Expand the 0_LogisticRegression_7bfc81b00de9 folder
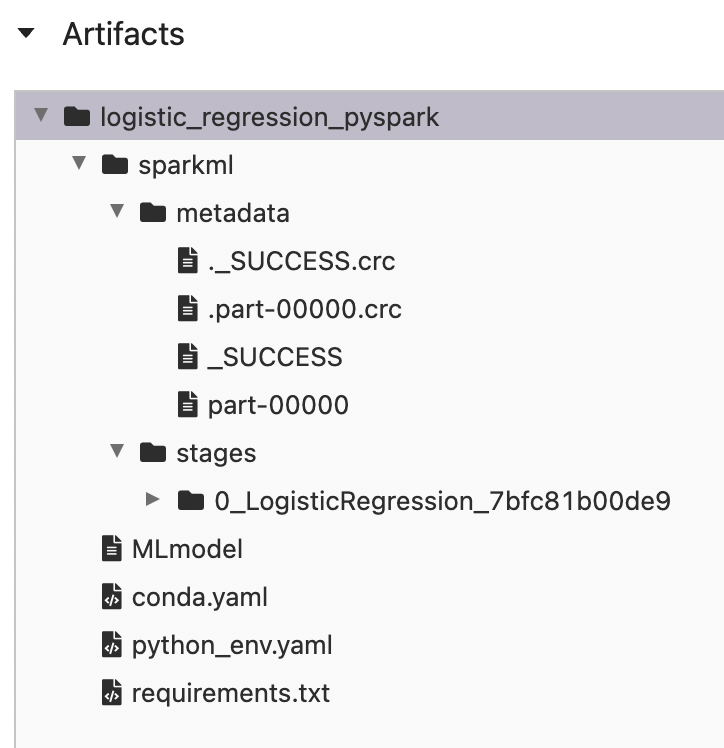This screenshot has width=724, height=748. pos(153,500)
